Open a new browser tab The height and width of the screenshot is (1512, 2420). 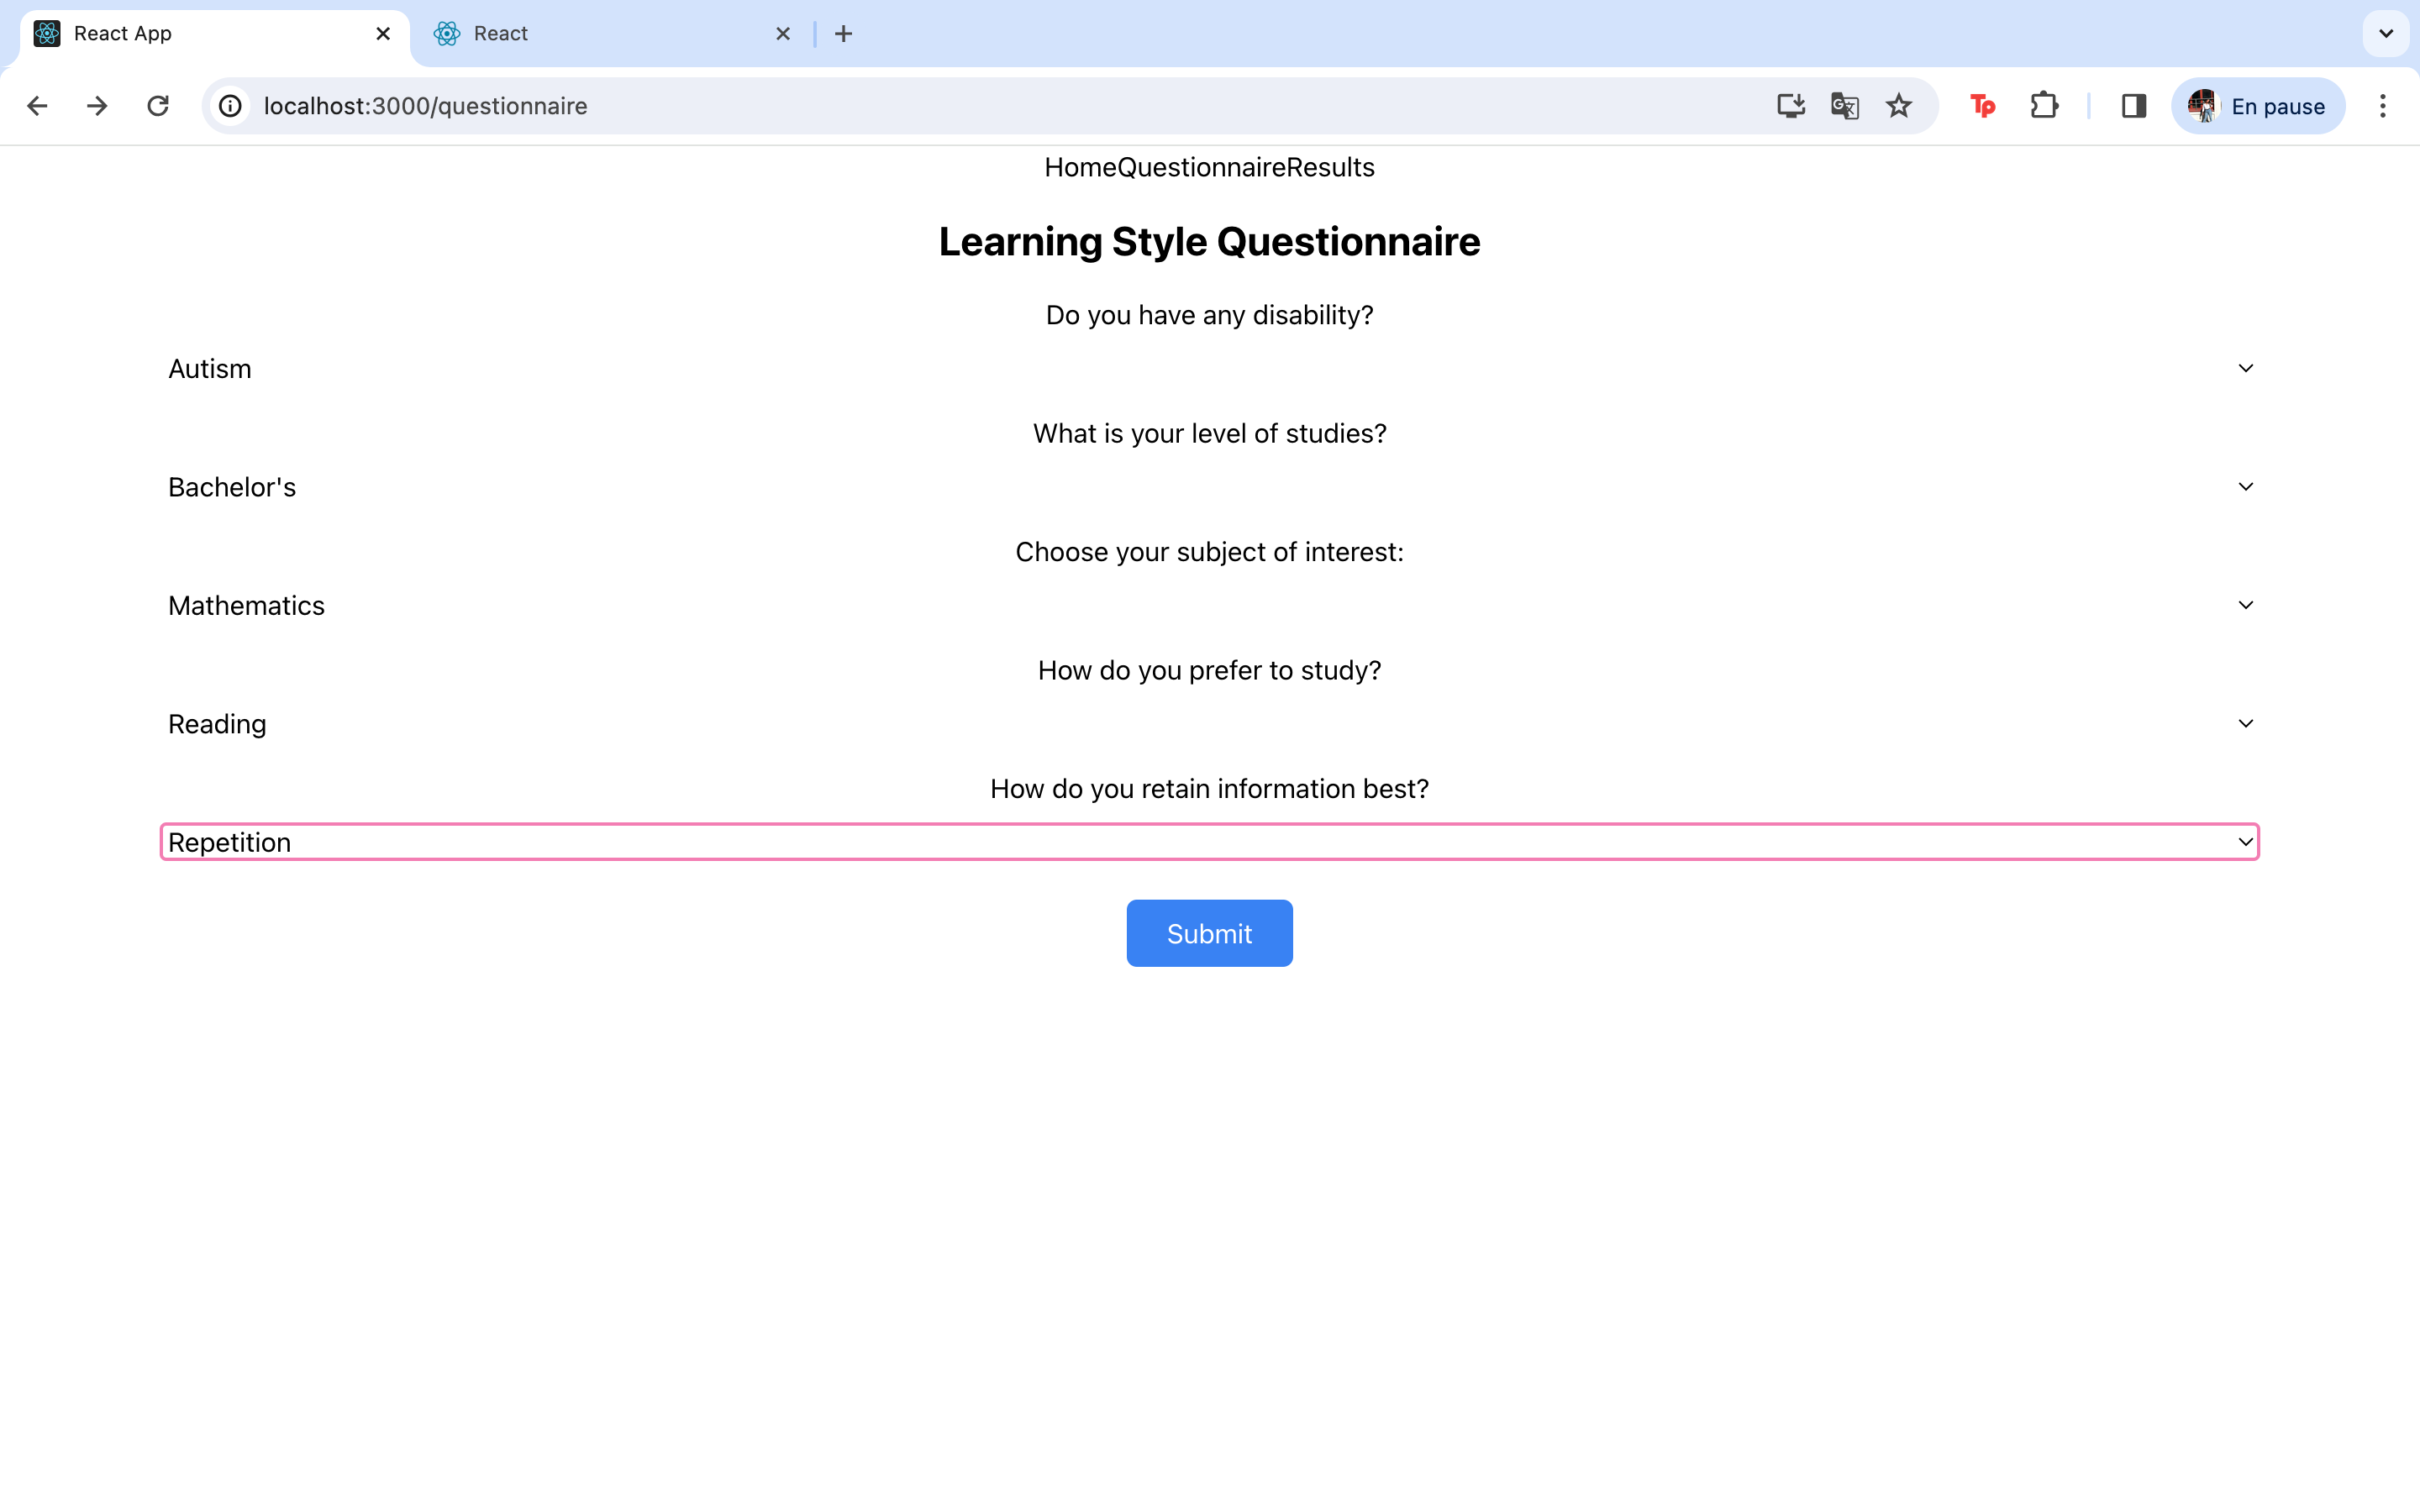point(843,33)
